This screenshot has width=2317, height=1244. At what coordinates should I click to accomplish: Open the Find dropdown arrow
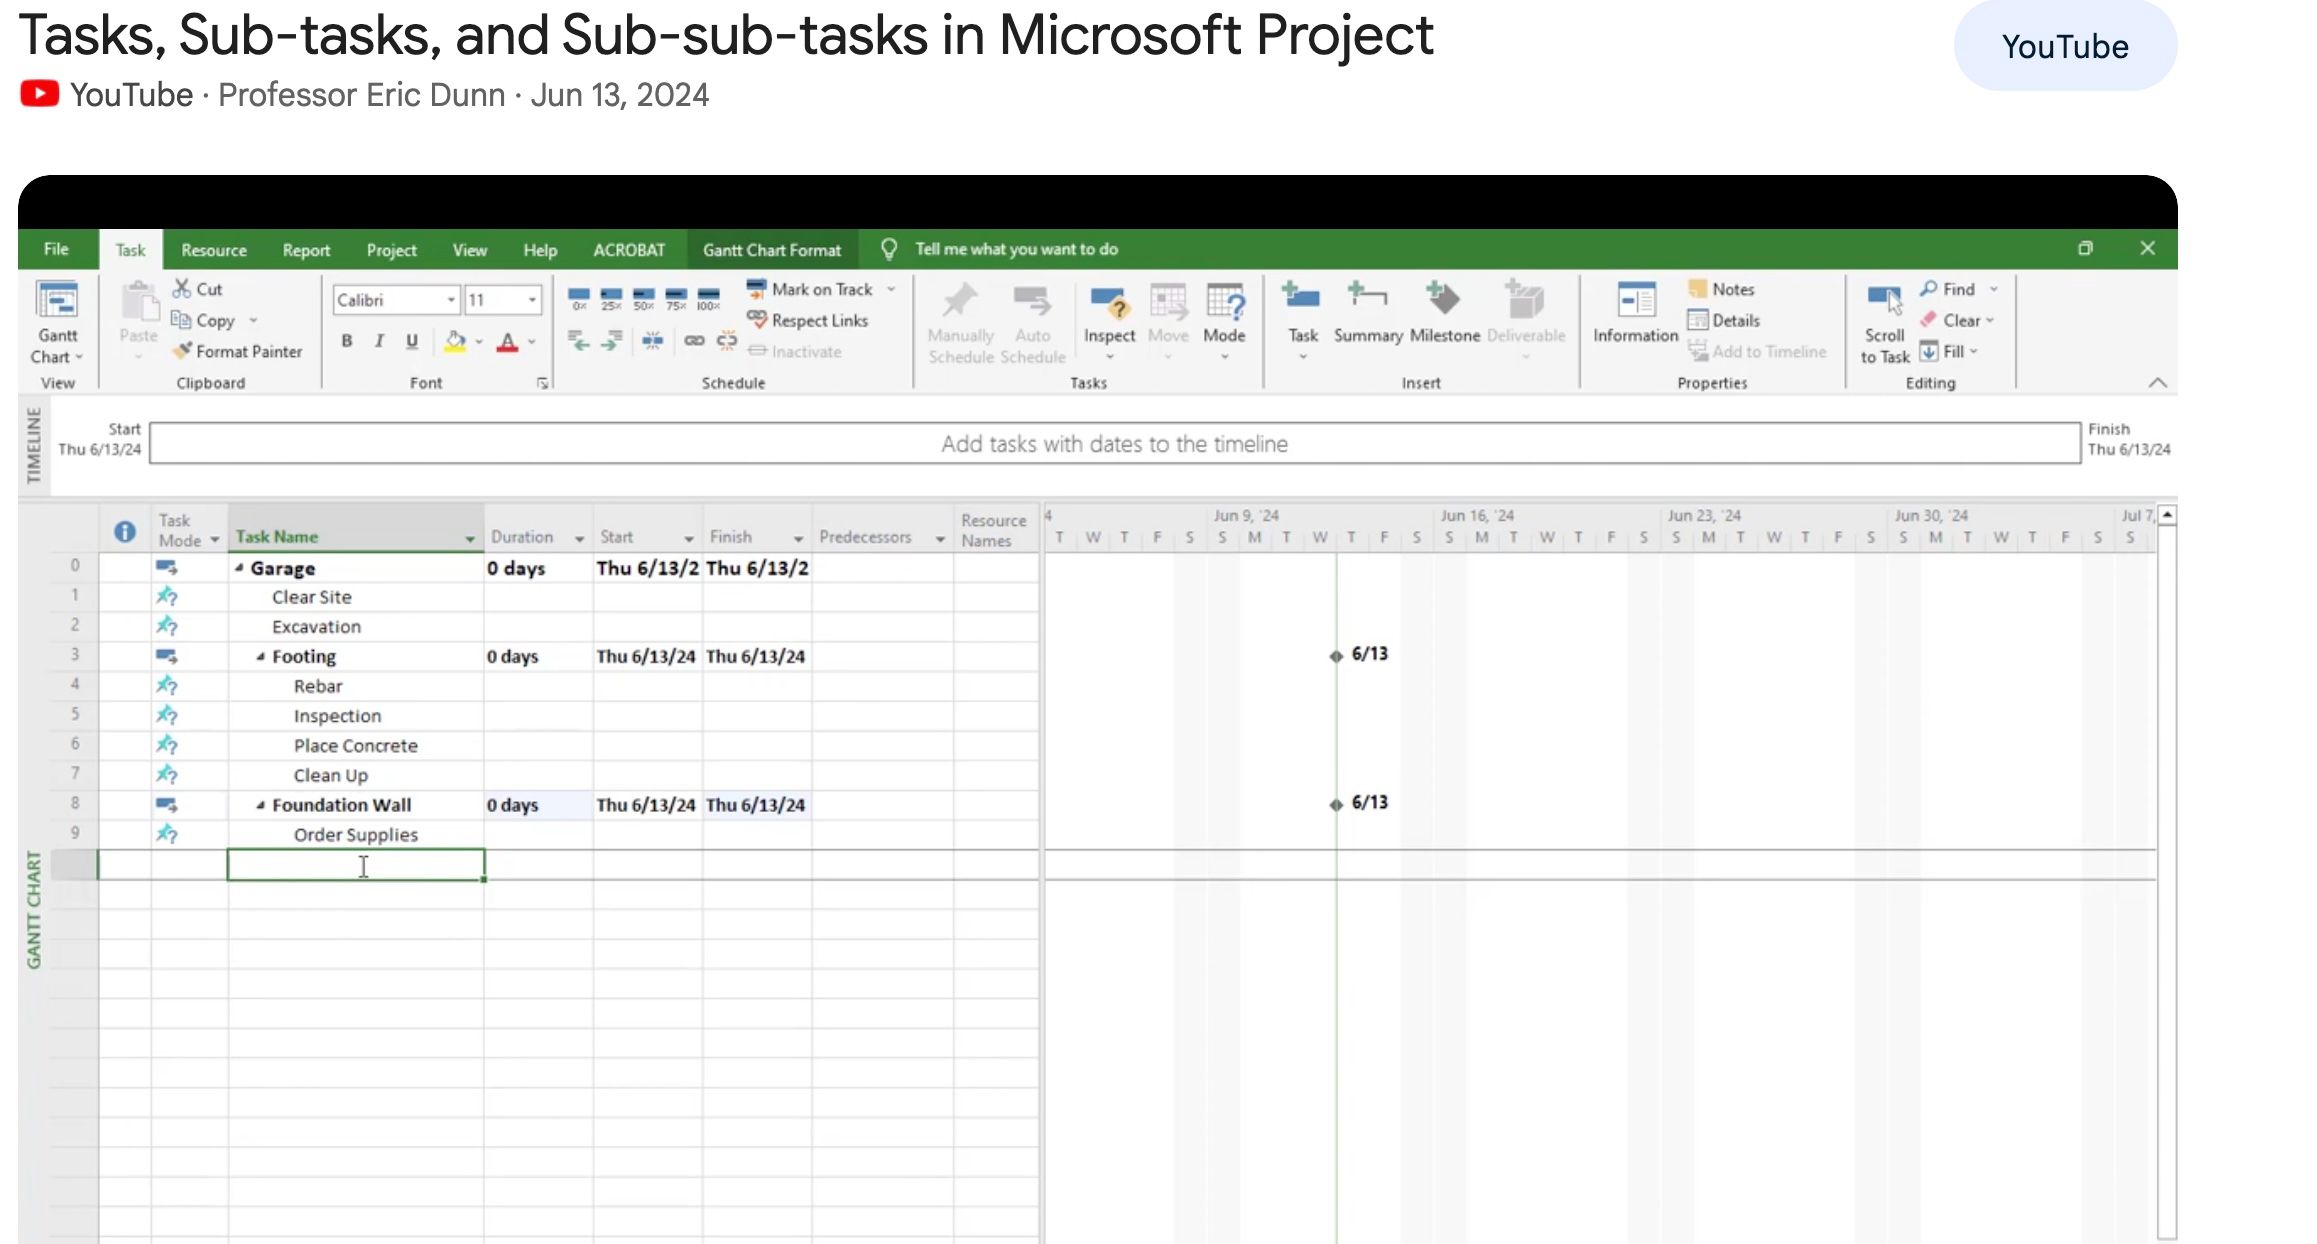pyautogui.click(x=1993, y=289)
